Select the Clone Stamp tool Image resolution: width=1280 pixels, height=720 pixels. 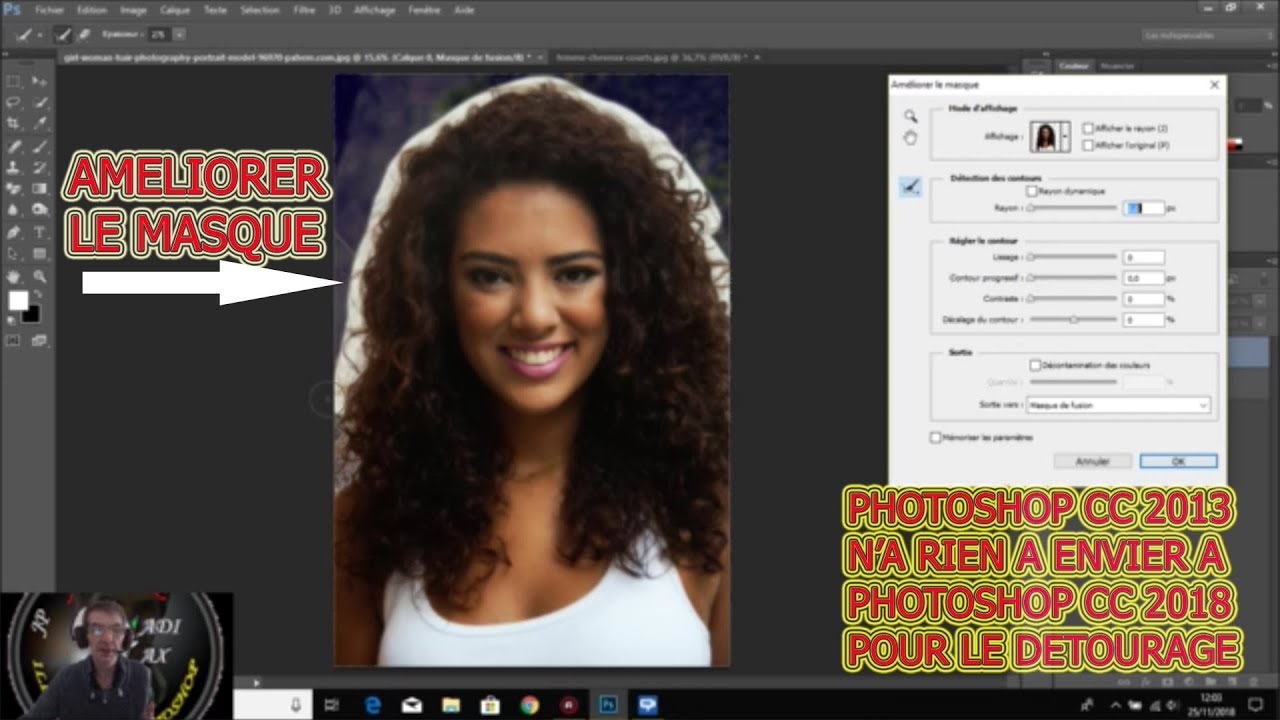pyautogui.click(x=14, y=167)
